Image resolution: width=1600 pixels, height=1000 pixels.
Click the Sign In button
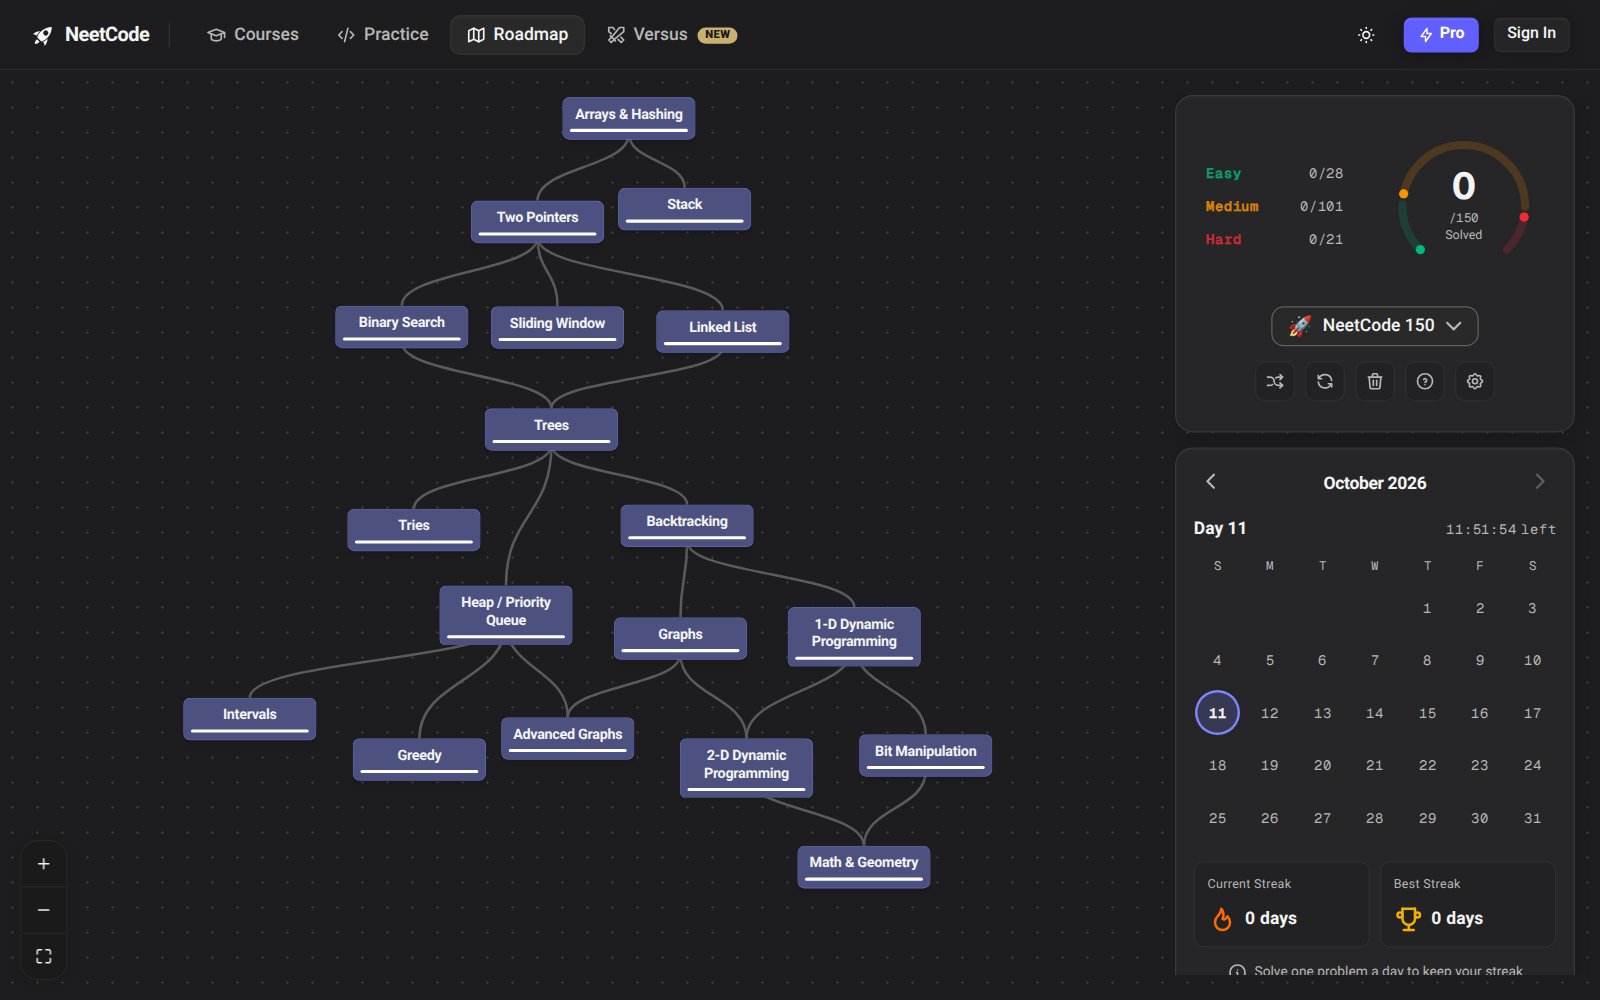pos(1532,34)
